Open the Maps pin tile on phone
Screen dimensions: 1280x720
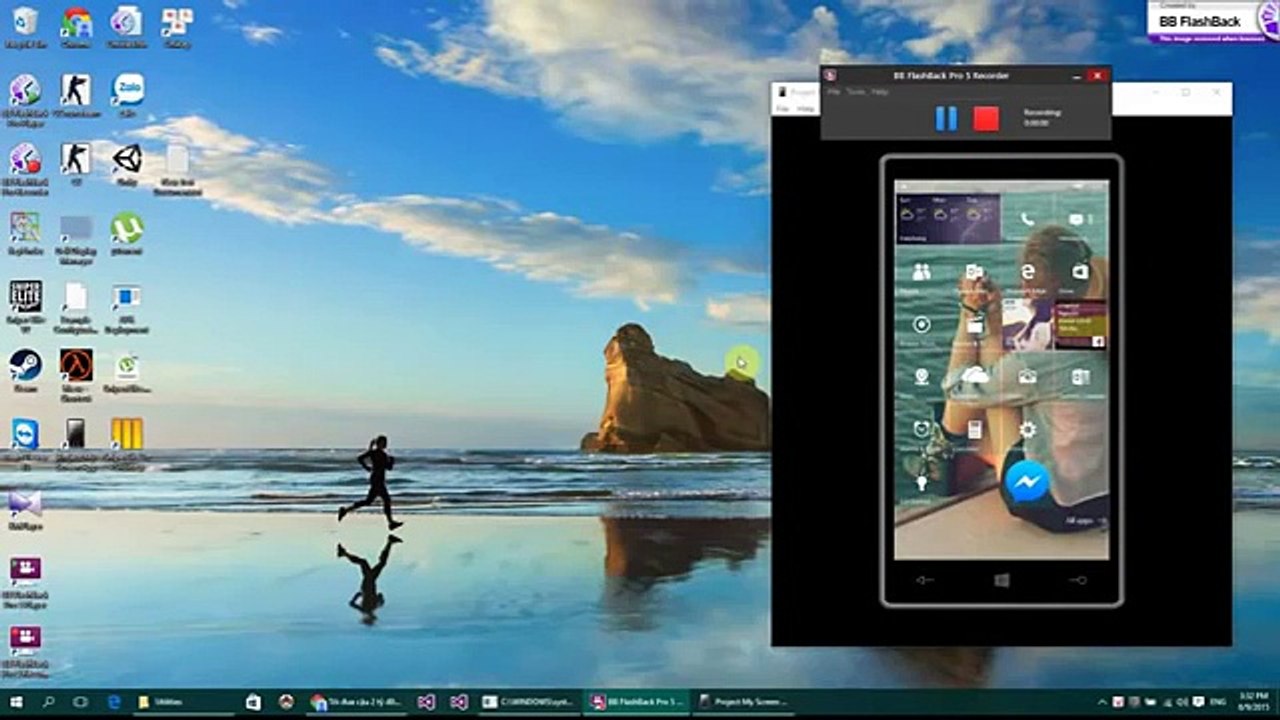(922, 377)
